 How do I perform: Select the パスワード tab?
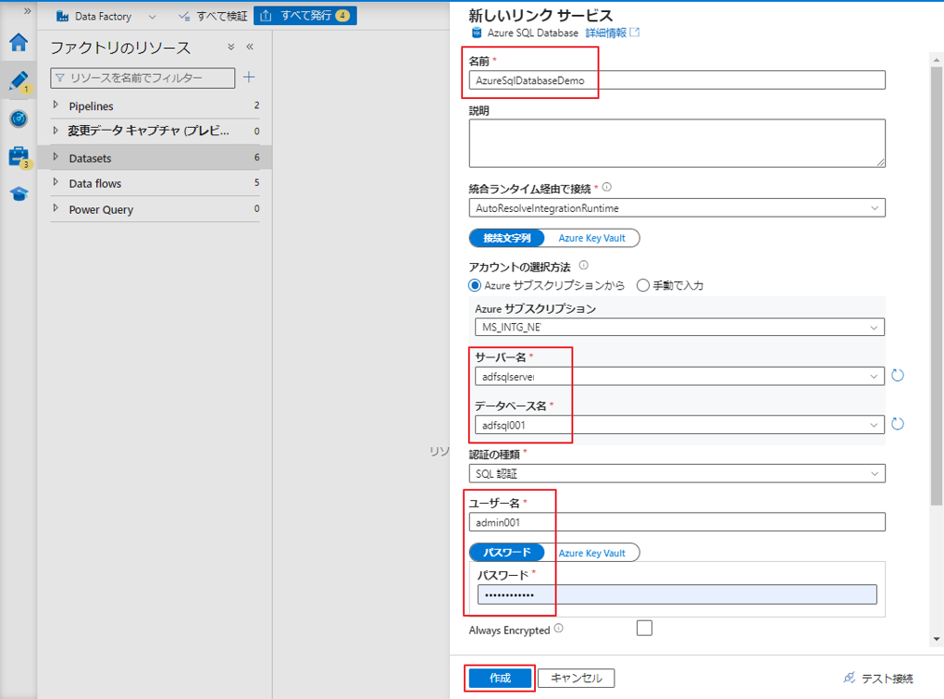pos(507,553)
